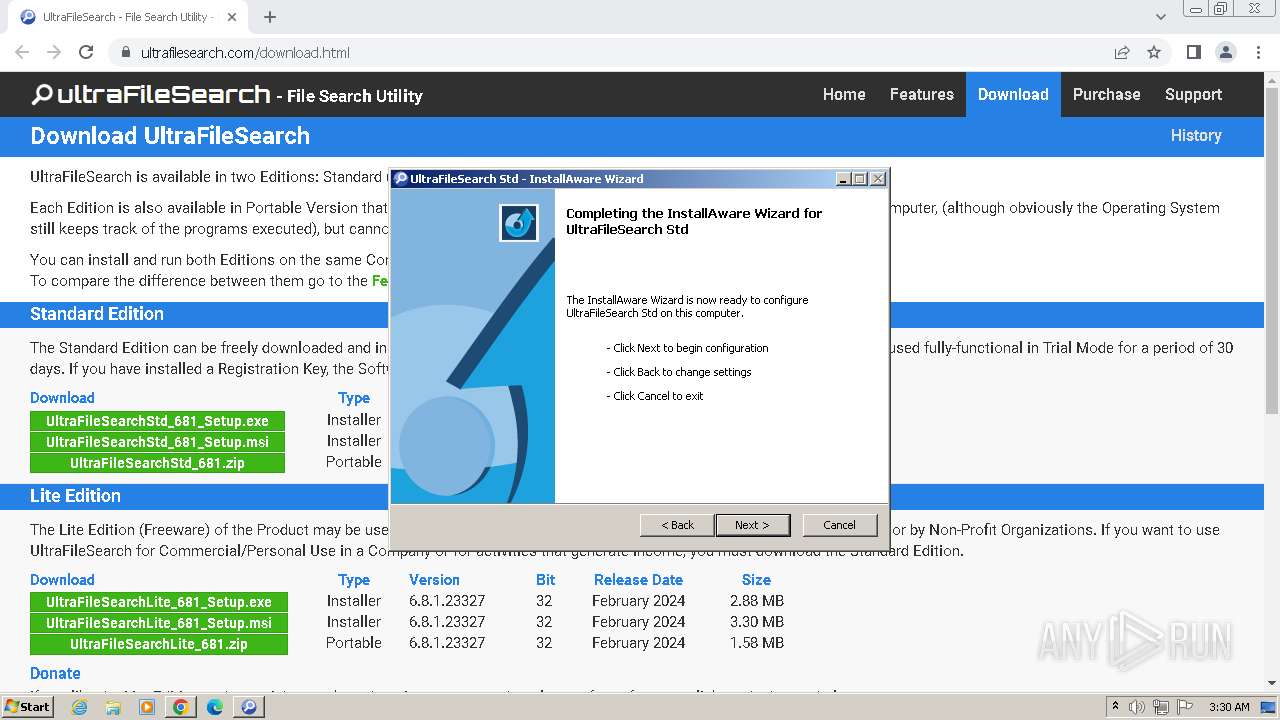Click wizard title bar icon
The image size is (1280, 720).
point(401,179)
